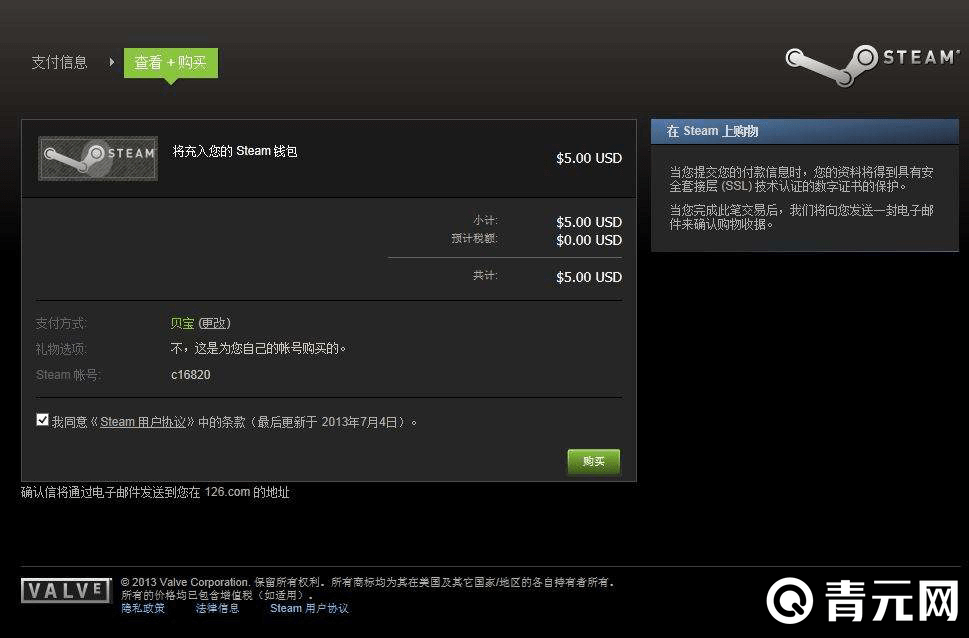Click the © 2013 Valve Corporation copyright text

coord(367,582)
